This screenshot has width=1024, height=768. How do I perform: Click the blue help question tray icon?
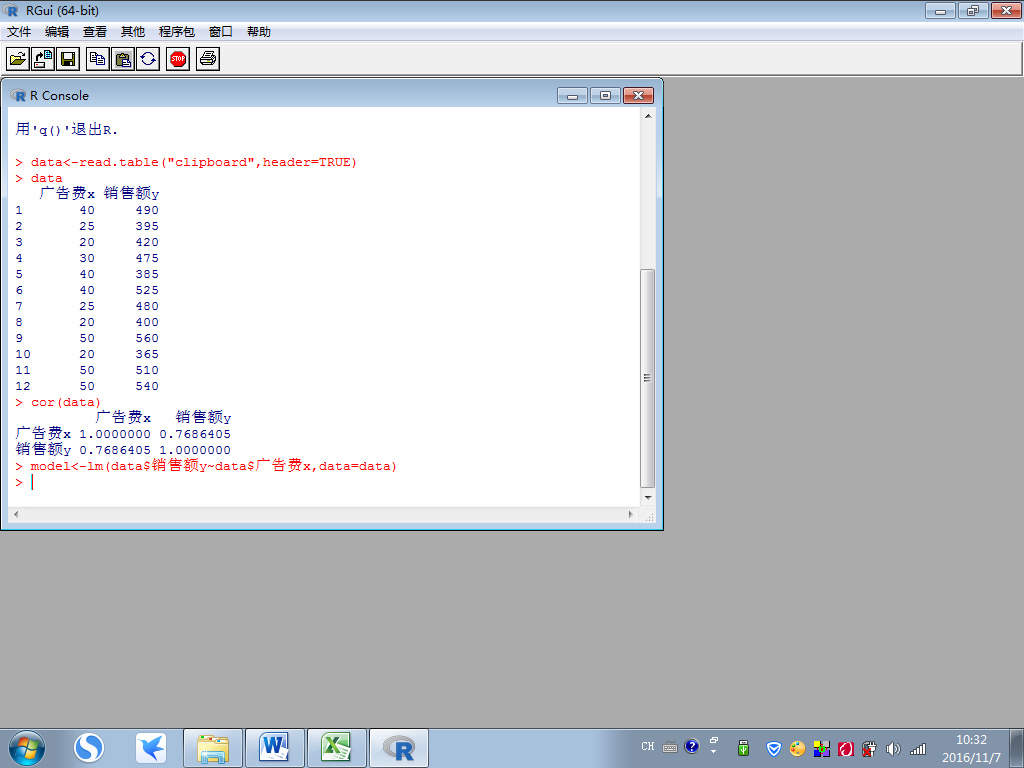(x=692, y=746)
